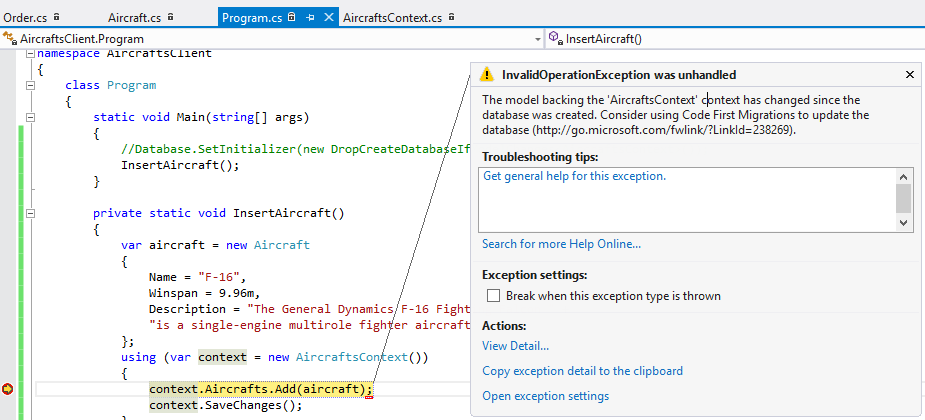925x420 pixels.
Task: Collapse the InsertAircraft method block
Action: click(x=30, y=213)
